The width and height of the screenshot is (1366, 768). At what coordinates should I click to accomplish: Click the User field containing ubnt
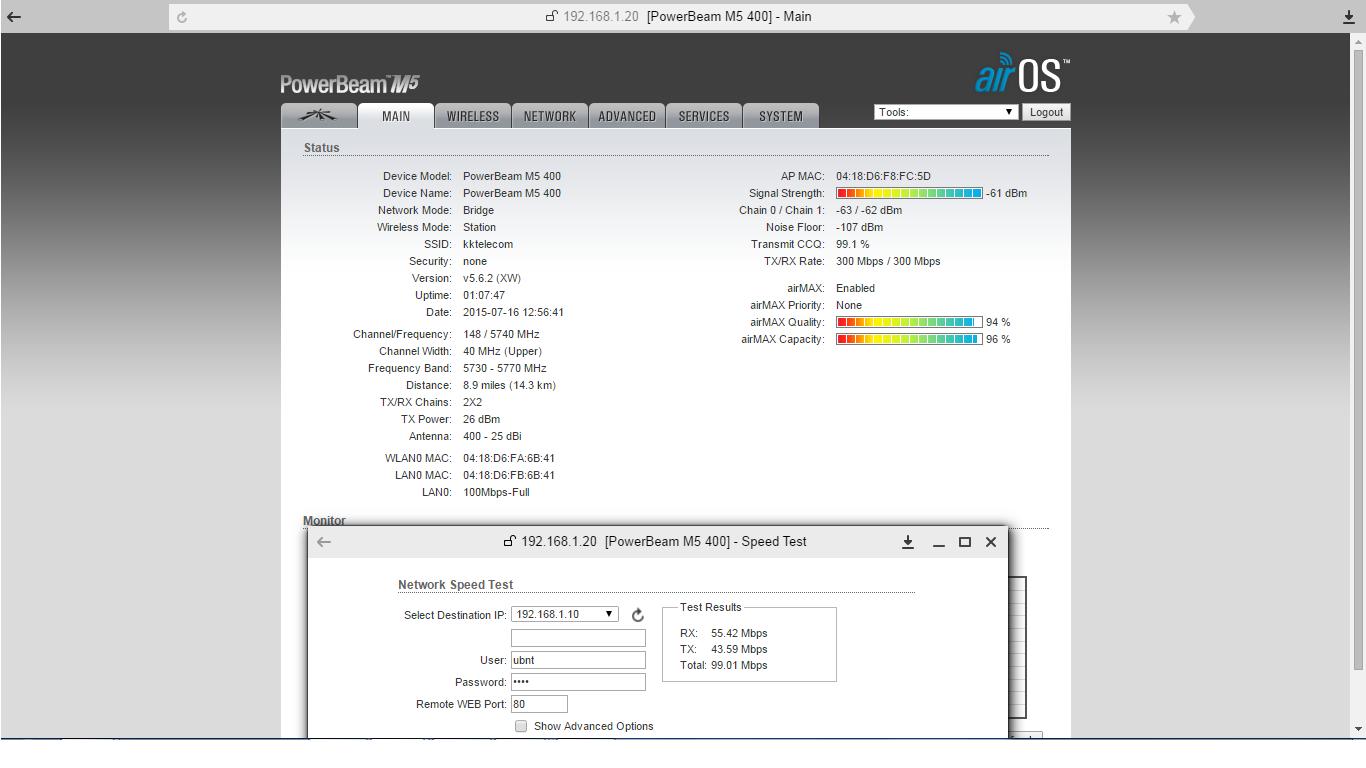click(578, 660)
